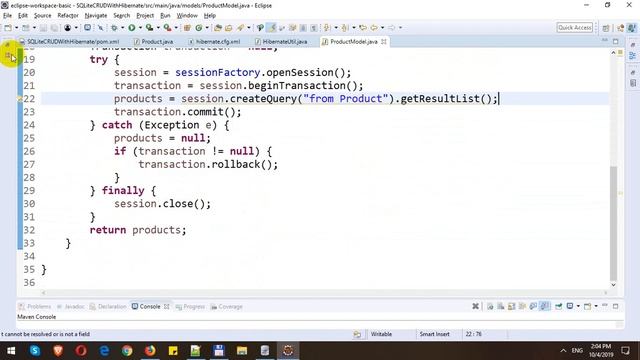Toggle Word Wrap in the toolbar
Screen dimensions: 640x360
[292, 28]
